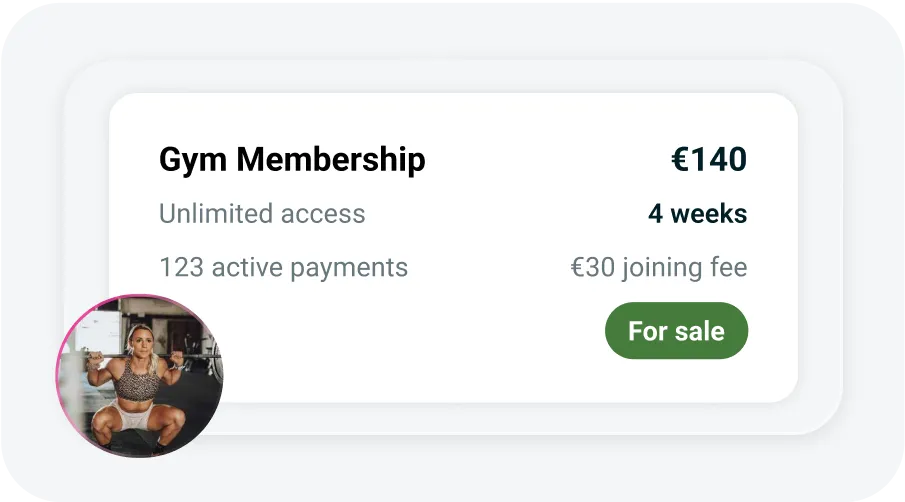
Task: Tap the euro sign in €140
Action: tap(681, 160)
